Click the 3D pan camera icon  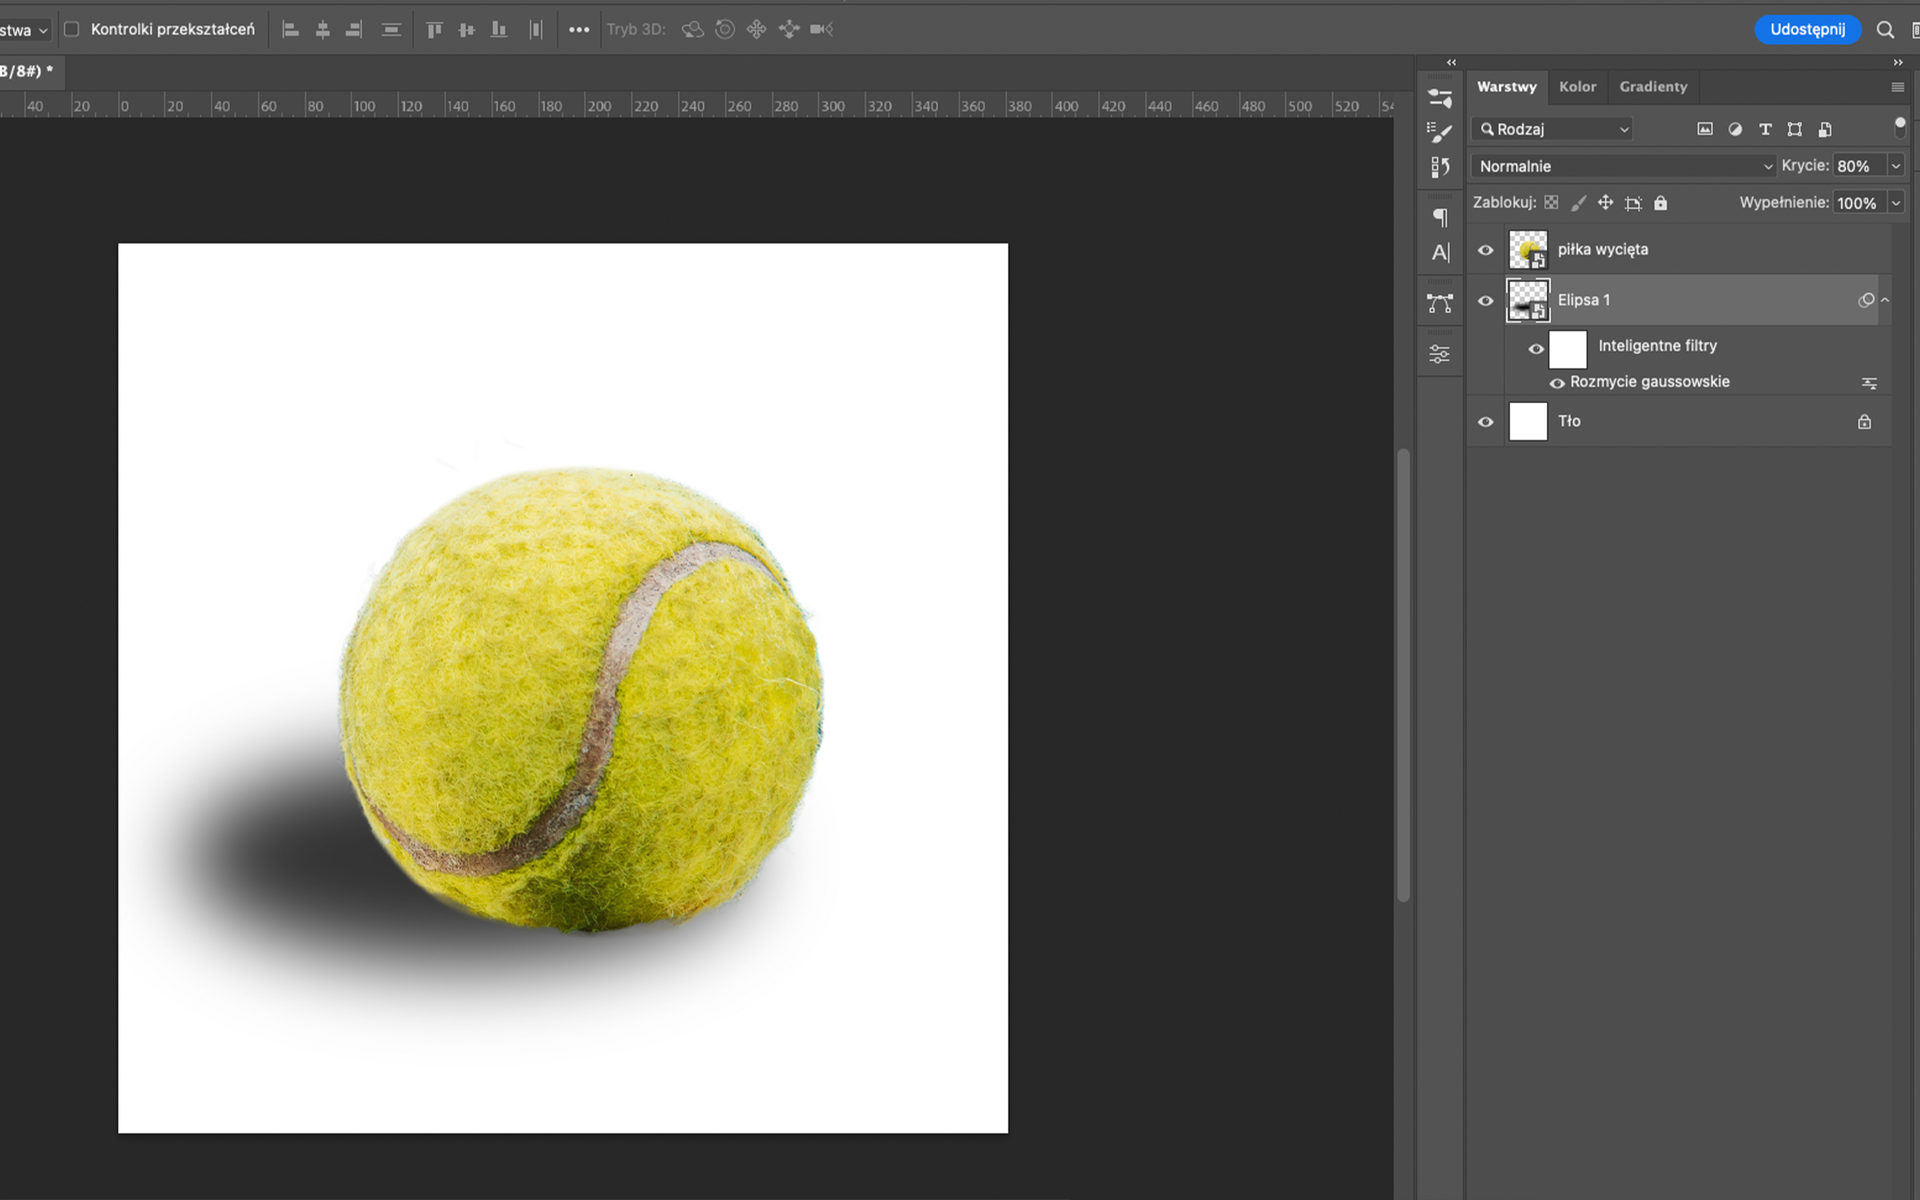[x=757, y=30]
